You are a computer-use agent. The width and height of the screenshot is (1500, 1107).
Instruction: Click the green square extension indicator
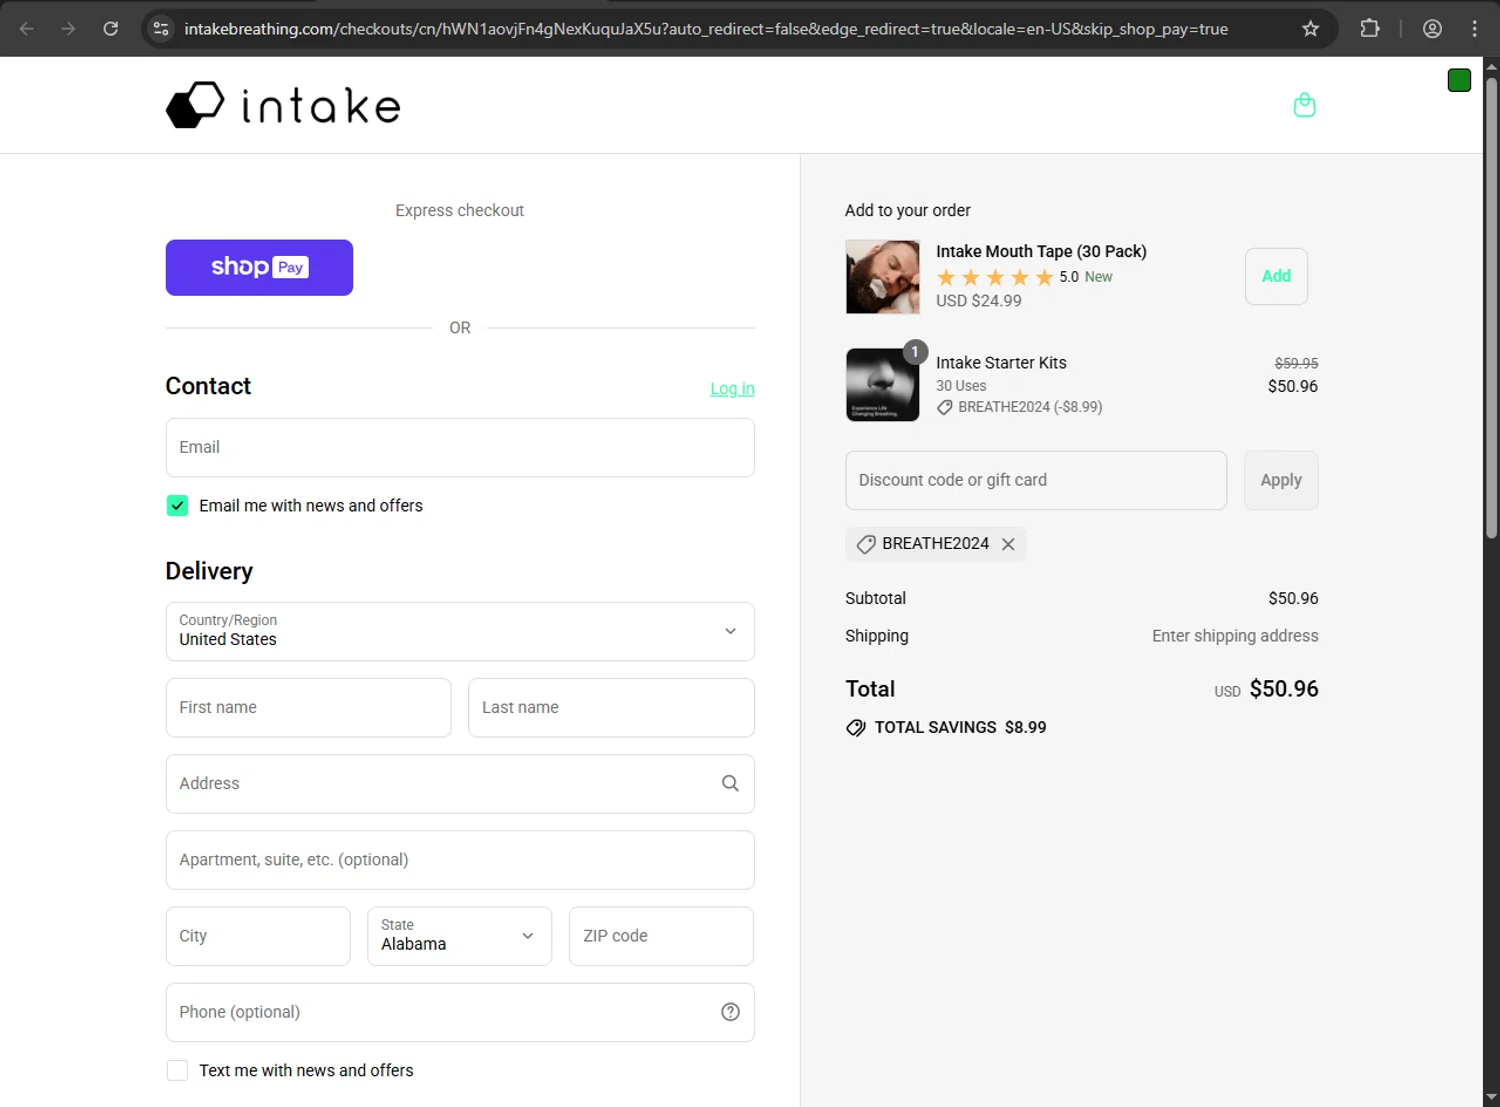coord(1459,81)
